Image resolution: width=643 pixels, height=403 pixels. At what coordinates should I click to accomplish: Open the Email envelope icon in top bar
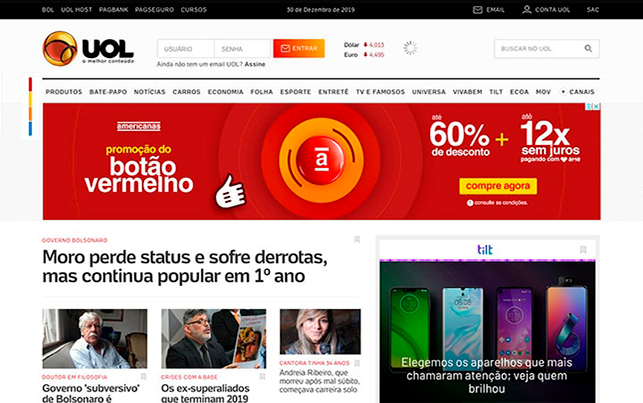pos(477,9)
